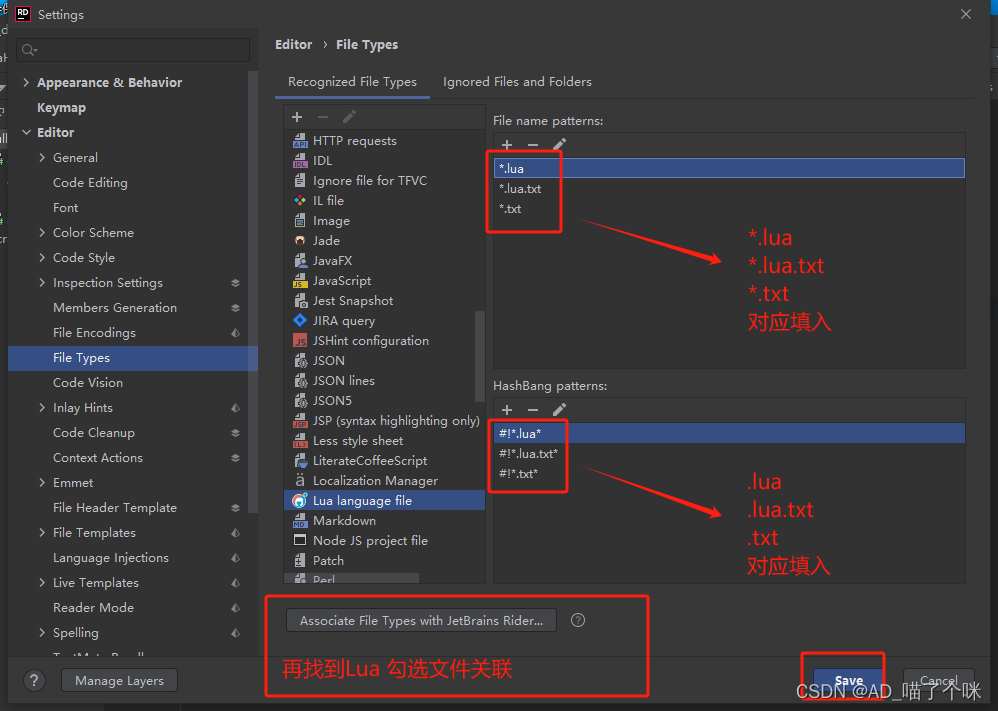Click the JIRA query diamond icon
This screenshot has width=998, height=711.
tap(300, 320)
